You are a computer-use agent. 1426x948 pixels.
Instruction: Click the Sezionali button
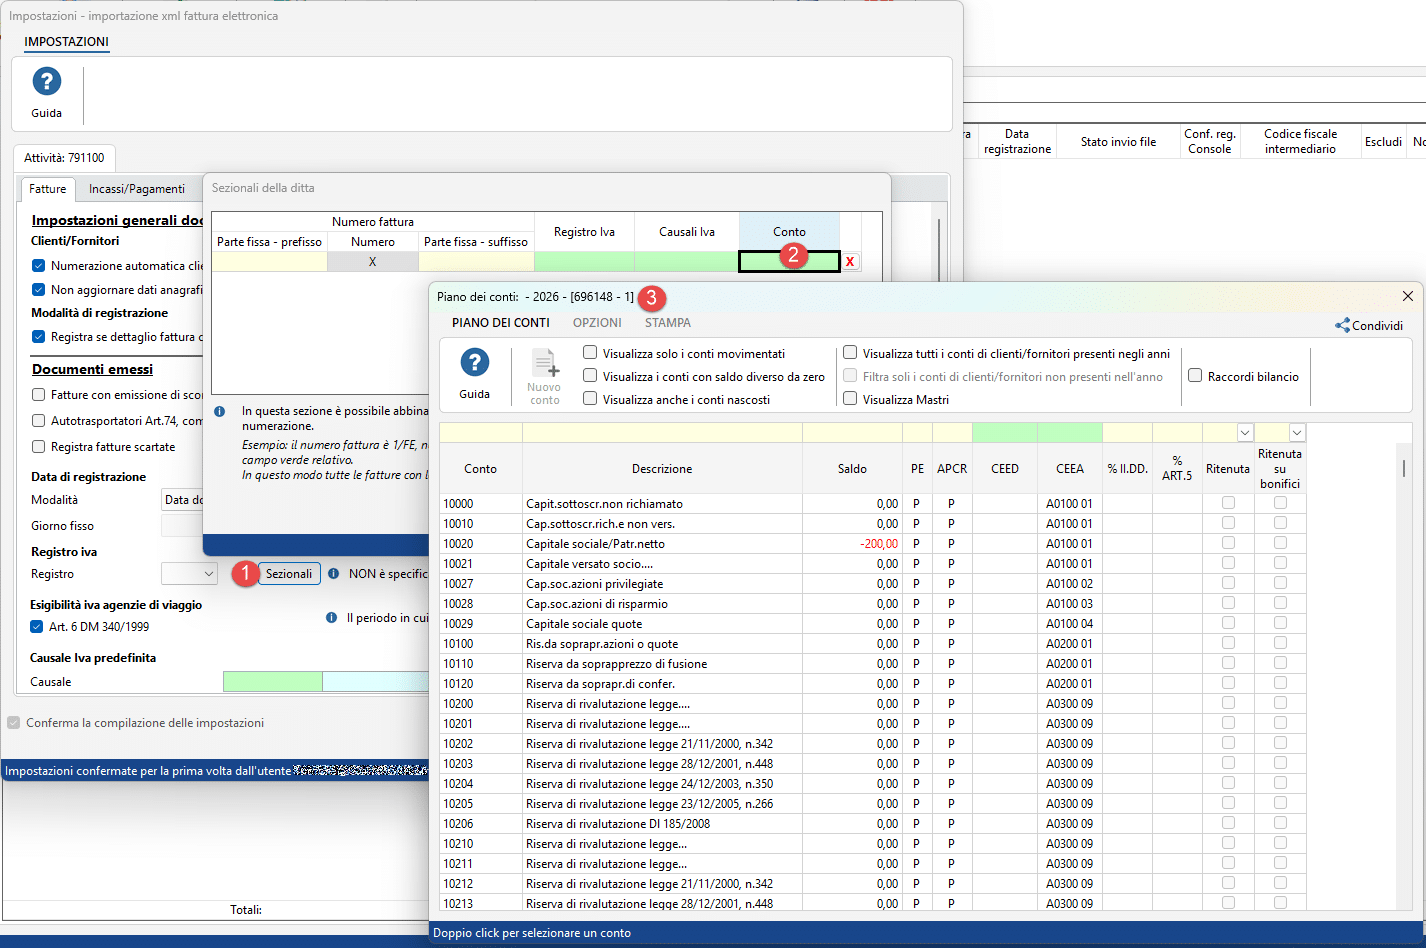tap(289, 574)
